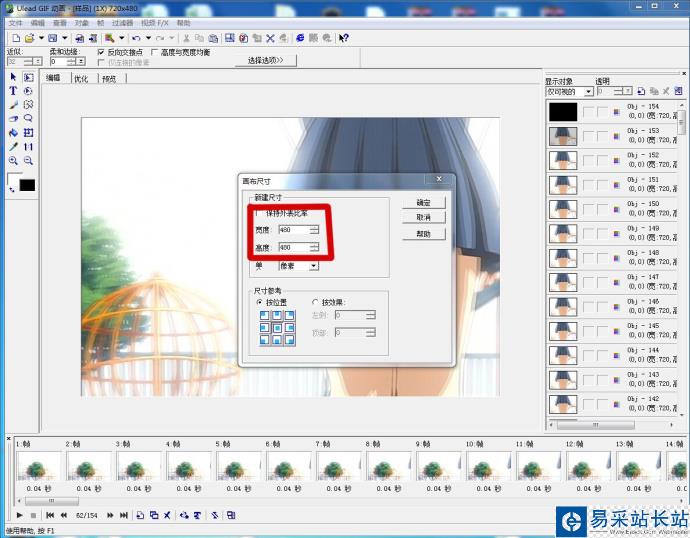Click the context help arrow icon
This screenshot has height=538, width=690.
344,38
